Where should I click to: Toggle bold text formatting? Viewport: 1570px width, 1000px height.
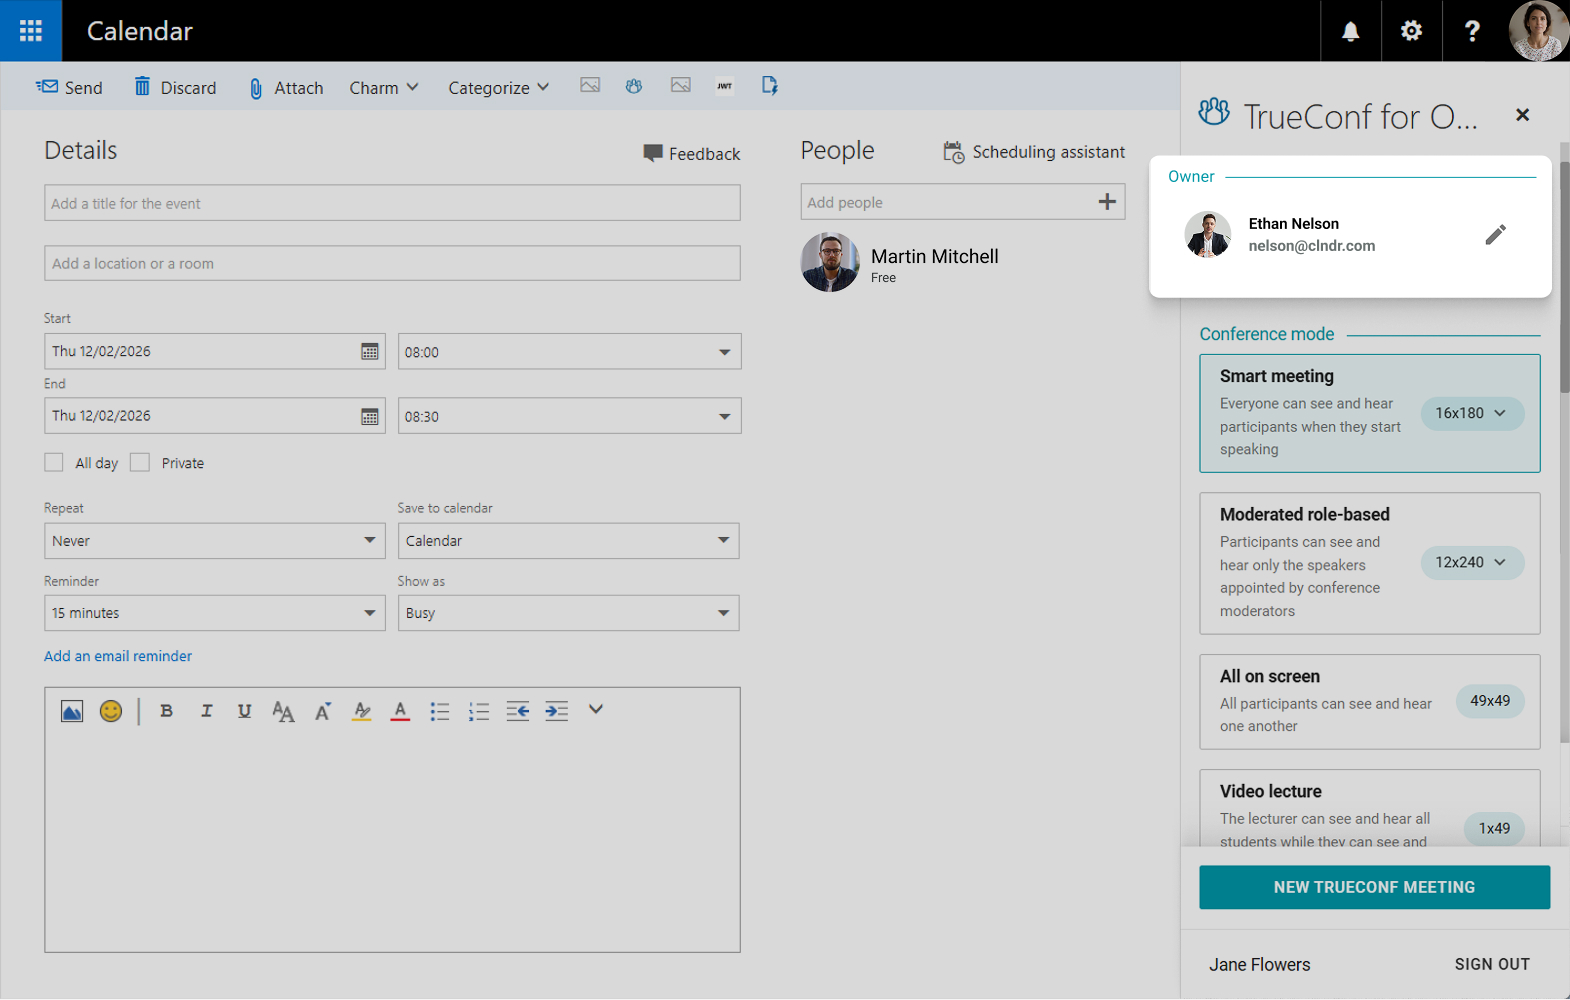click(167, 711)
